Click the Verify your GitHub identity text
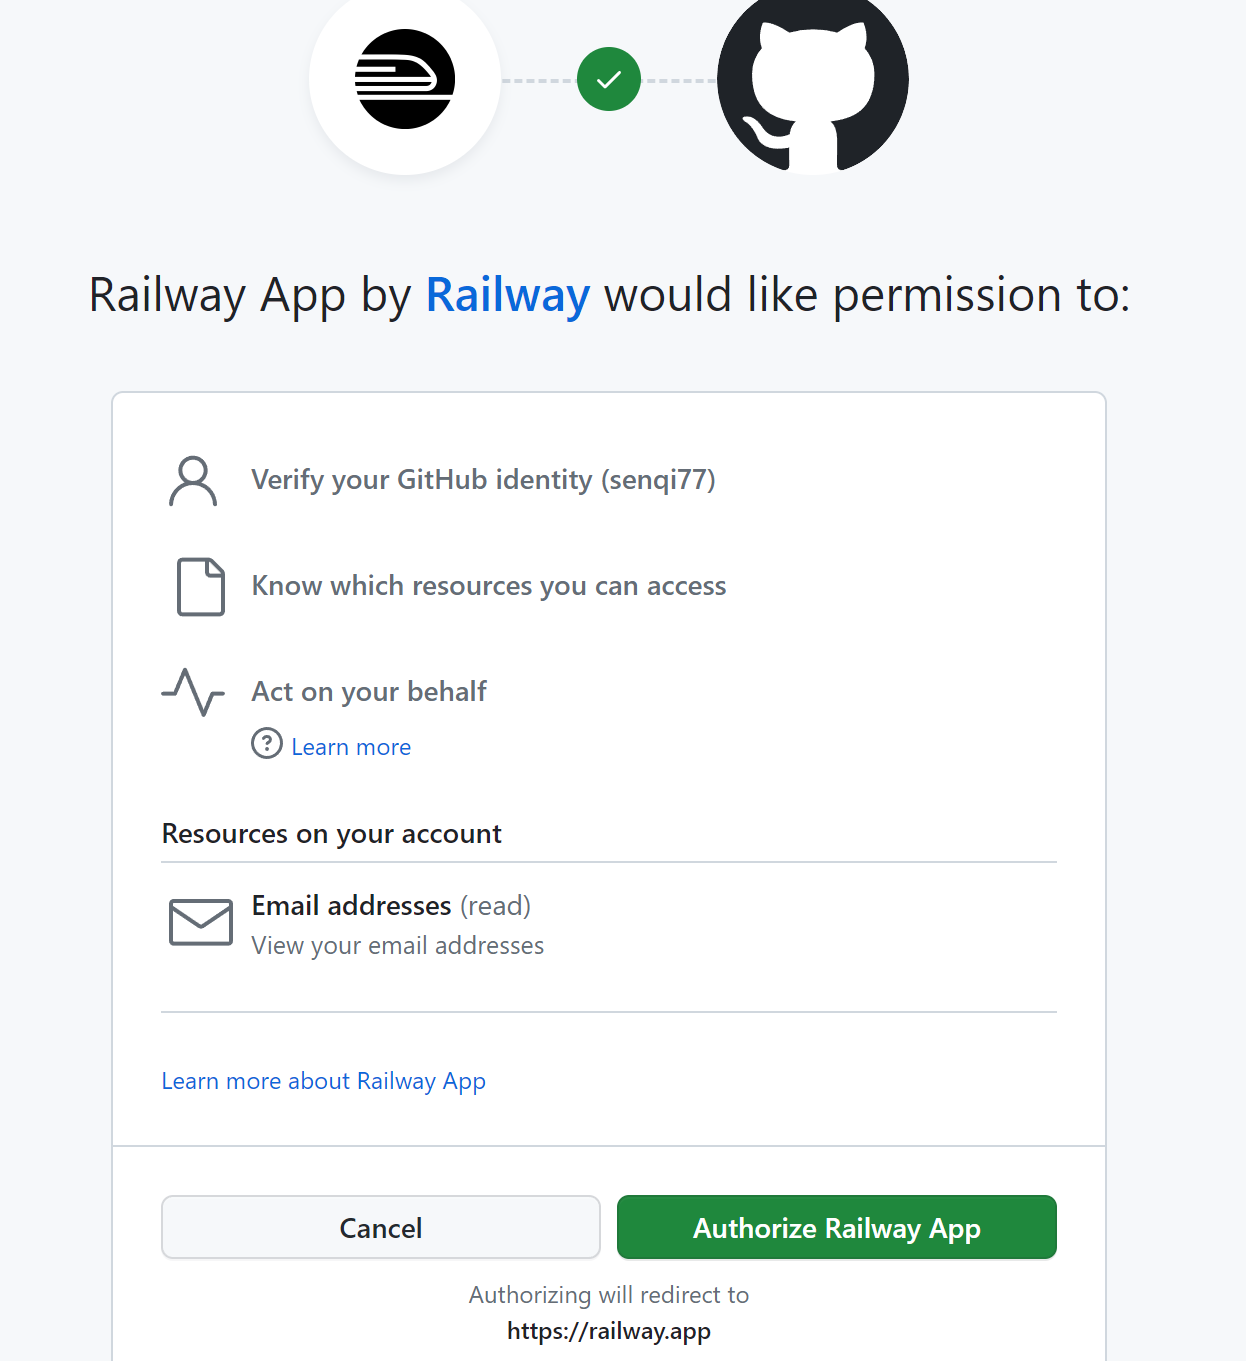1246x1361 pixels. pyautogui.click(x=483, y=480)
